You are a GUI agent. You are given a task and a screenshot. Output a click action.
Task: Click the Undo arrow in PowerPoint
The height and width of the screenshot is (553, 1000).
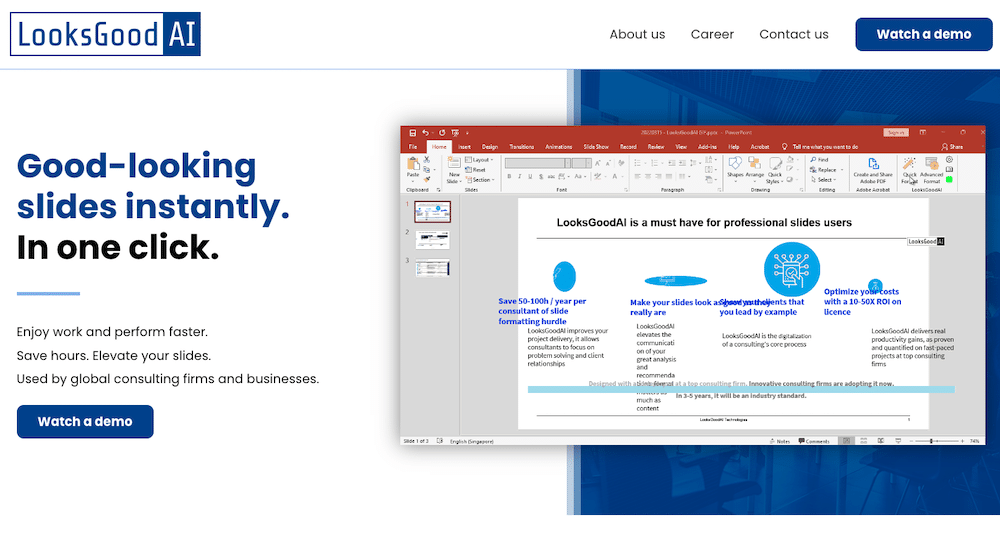(x=425, y=133)
